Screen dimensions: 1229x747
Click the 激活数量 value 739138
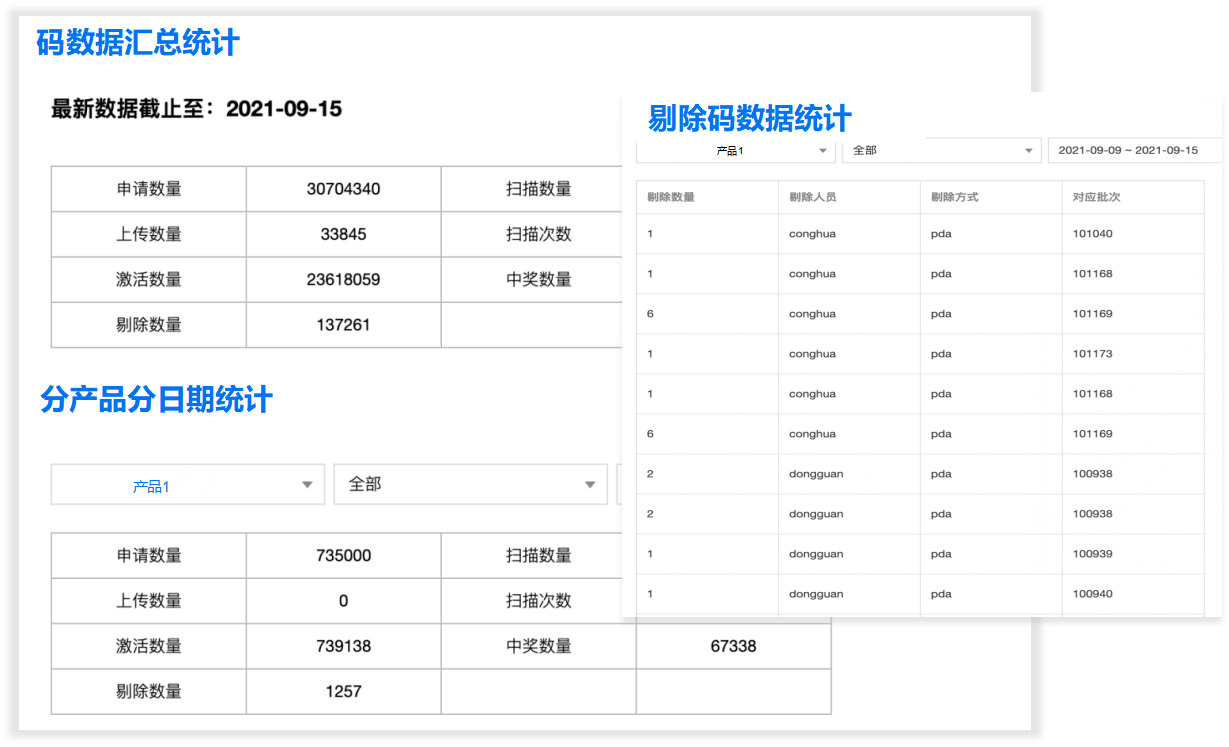point(343,646)
